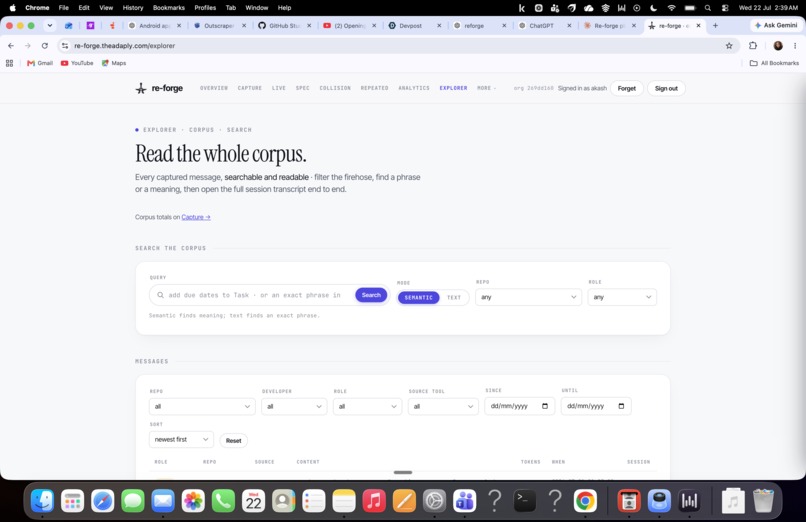Image resolution: width=806 pixels, height=522 pixels.
Task: Open System Settings from the dock
Action: pyautogui.click(x=434, y=501)
